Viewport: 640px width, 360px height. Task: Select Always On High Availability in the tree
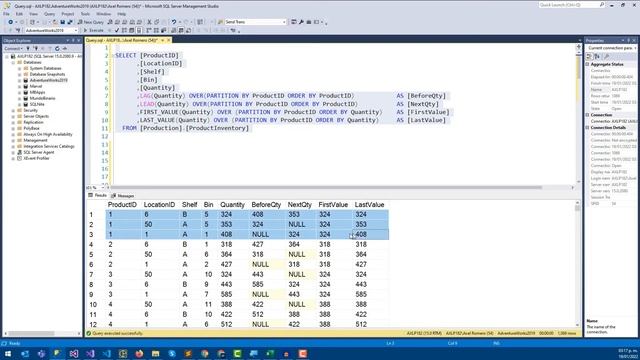[x=48, y=134]
